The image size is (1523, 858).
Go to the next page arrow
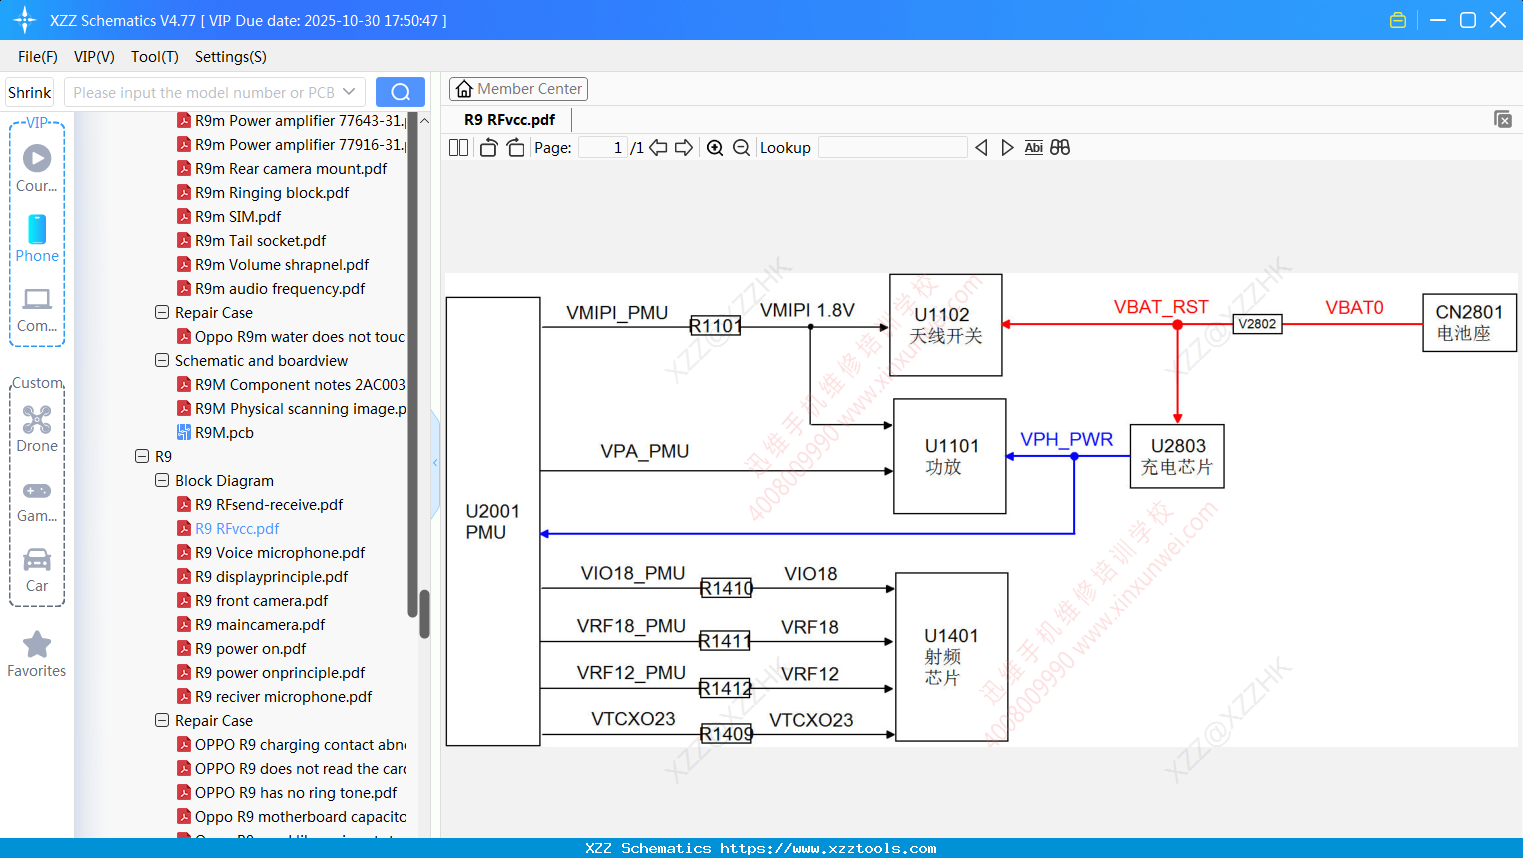click(684, 148)
